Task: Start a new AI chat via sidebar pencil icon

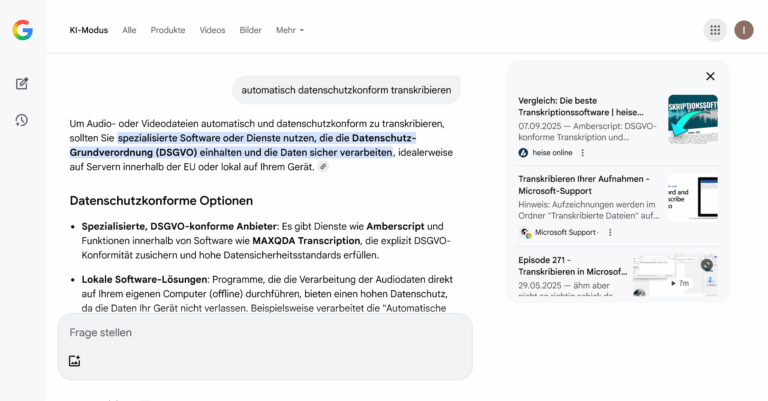Action: (22, 84)
